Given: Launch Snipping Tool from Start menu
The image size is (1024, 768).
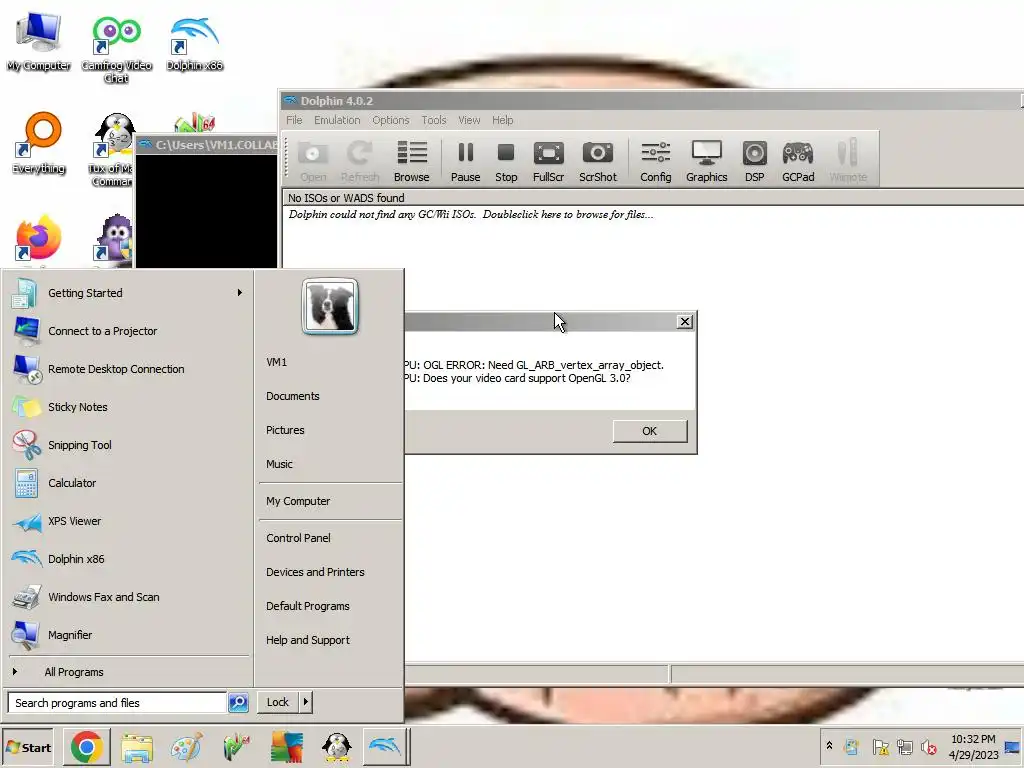Looking at the screenshot, I should (129, 445).
